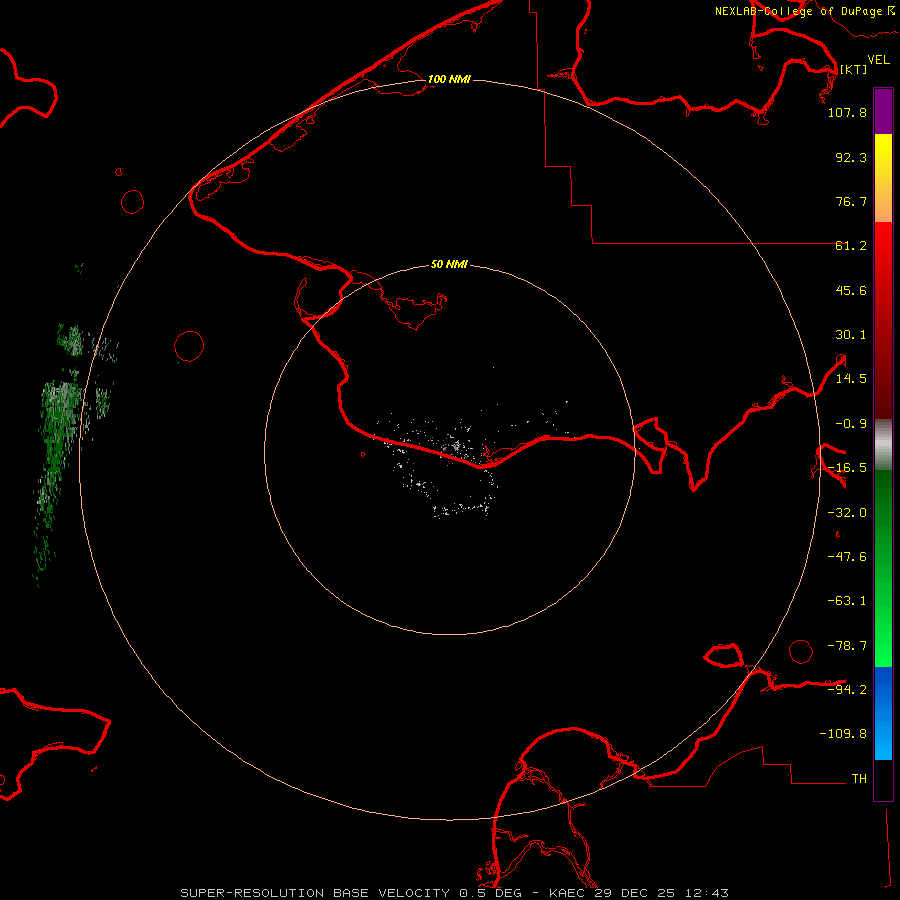Image resolution: width=900 pixels, height=900 pixels.
Task: Click the KAEC station identifier in the caption
Action: 567,893
